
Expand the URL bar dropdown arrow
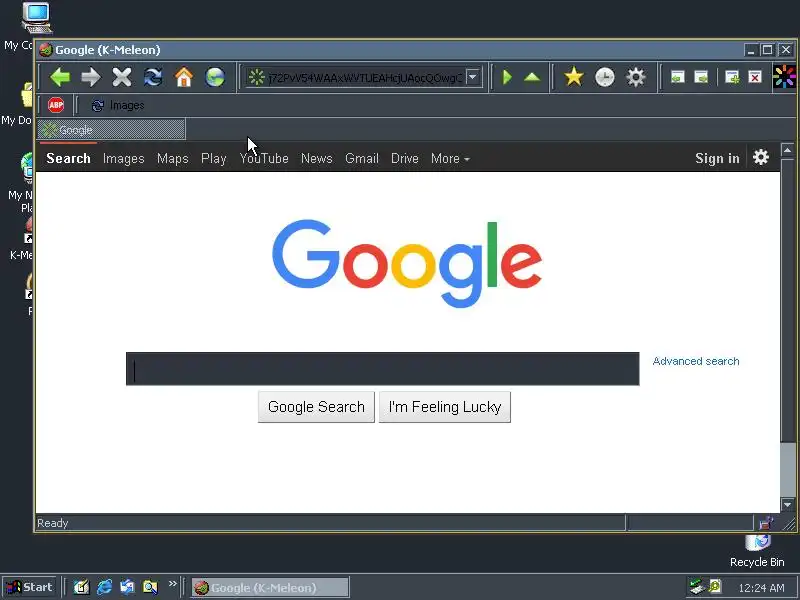[x=473, y=77]
